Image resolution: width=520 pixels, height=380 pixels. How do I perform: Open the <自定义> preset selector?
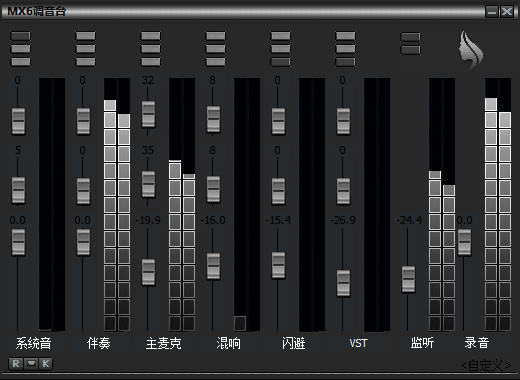click(486, 366)
